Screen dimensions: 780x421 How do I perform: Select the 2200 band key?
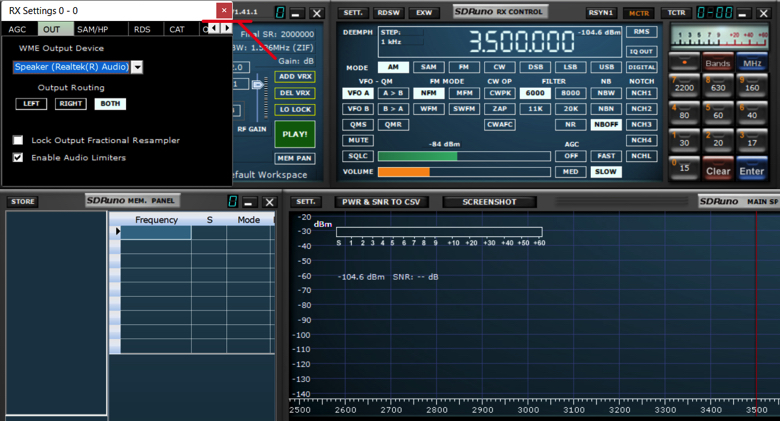click(684, 87)
